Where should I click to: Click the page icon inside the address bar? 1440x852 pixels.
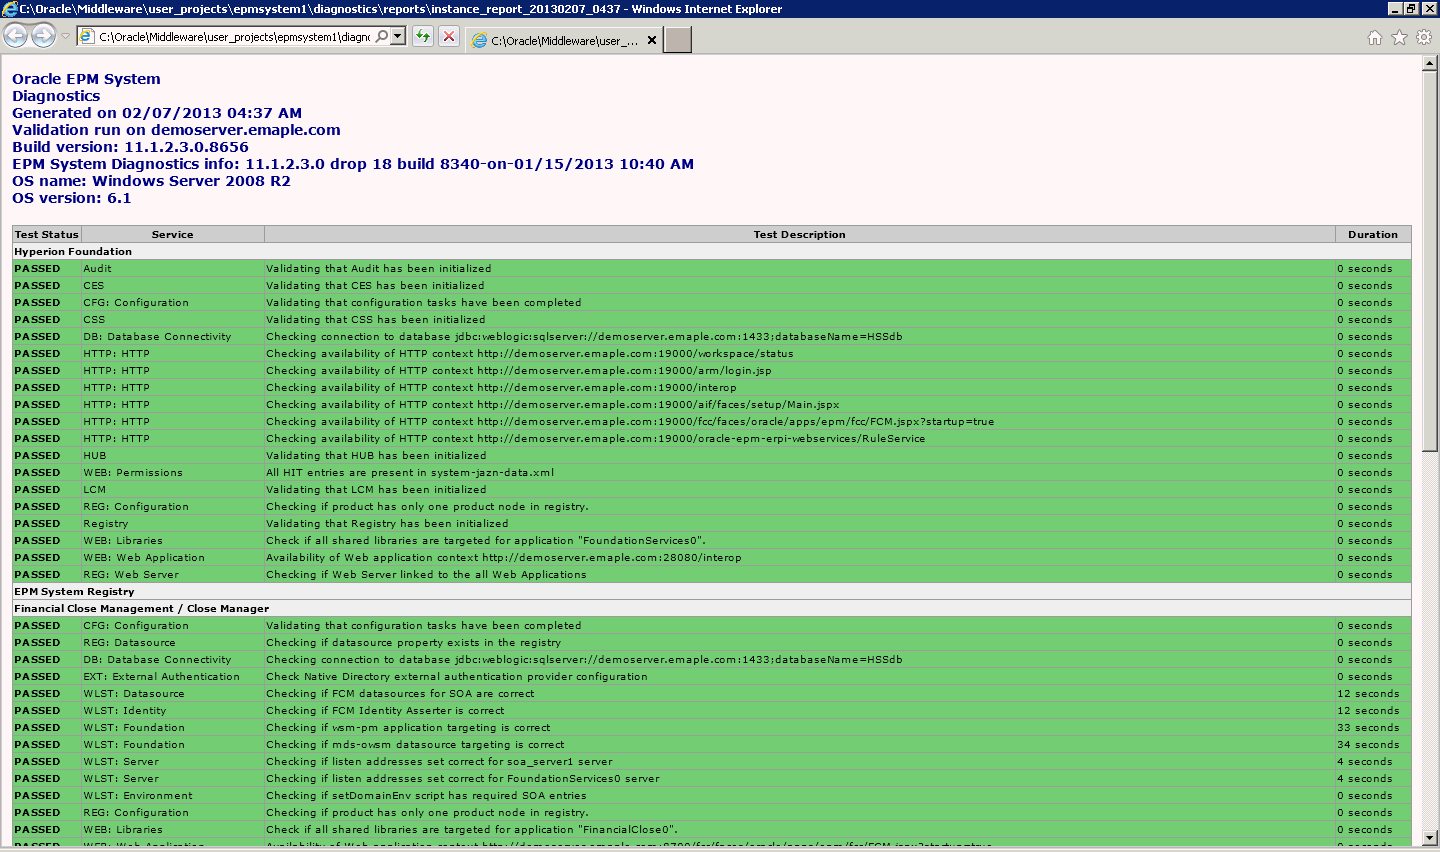tap(87, 37)
